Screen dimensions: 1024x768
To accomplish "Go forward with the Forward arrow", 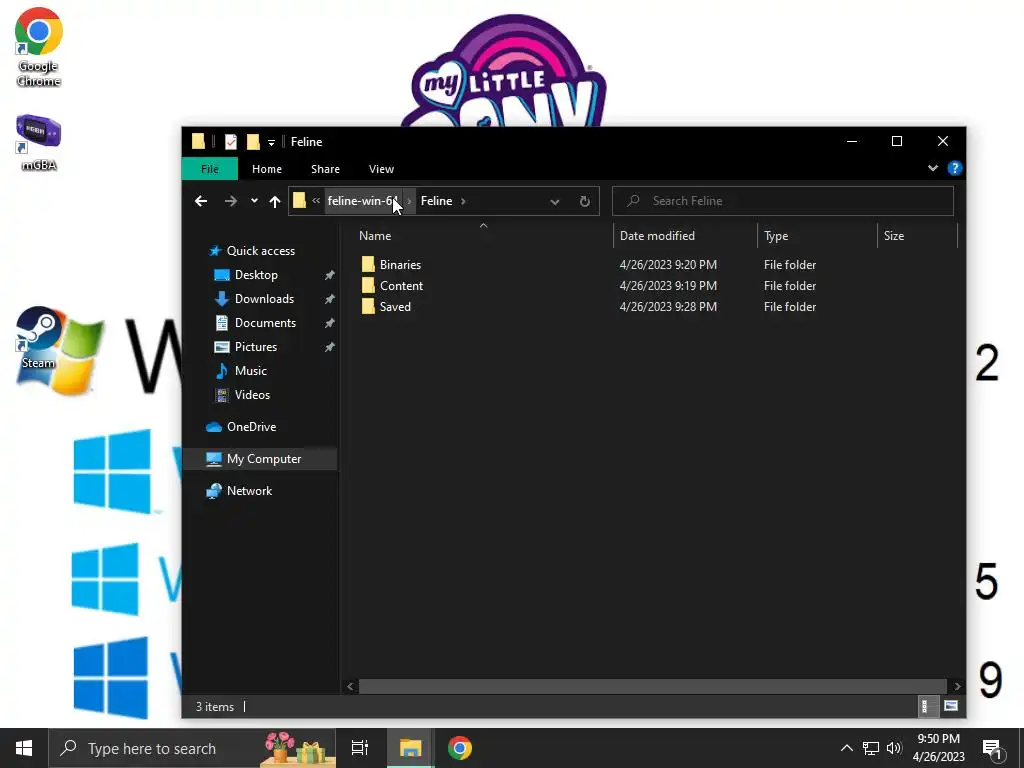I will pyautogui.click(x=231, y=201).
